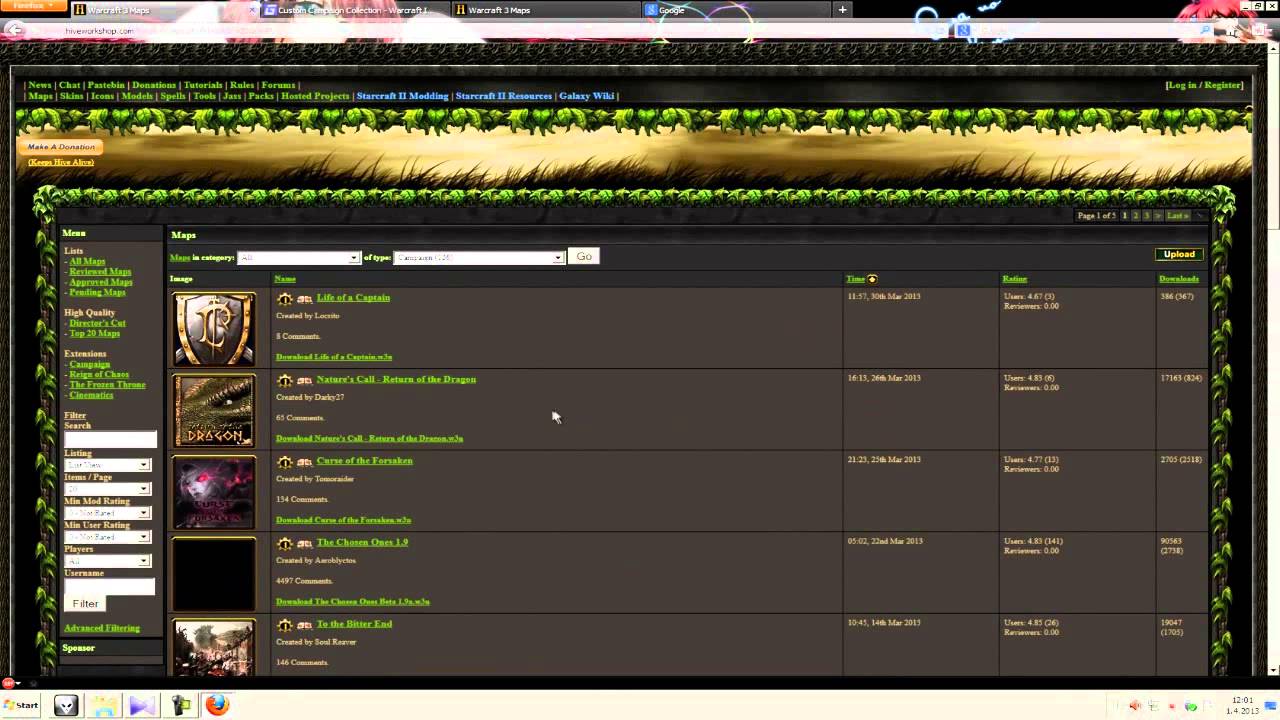Click the volume icon in the system tray
This screenshot has height=720, width=1280.
tap(1135, 706)
